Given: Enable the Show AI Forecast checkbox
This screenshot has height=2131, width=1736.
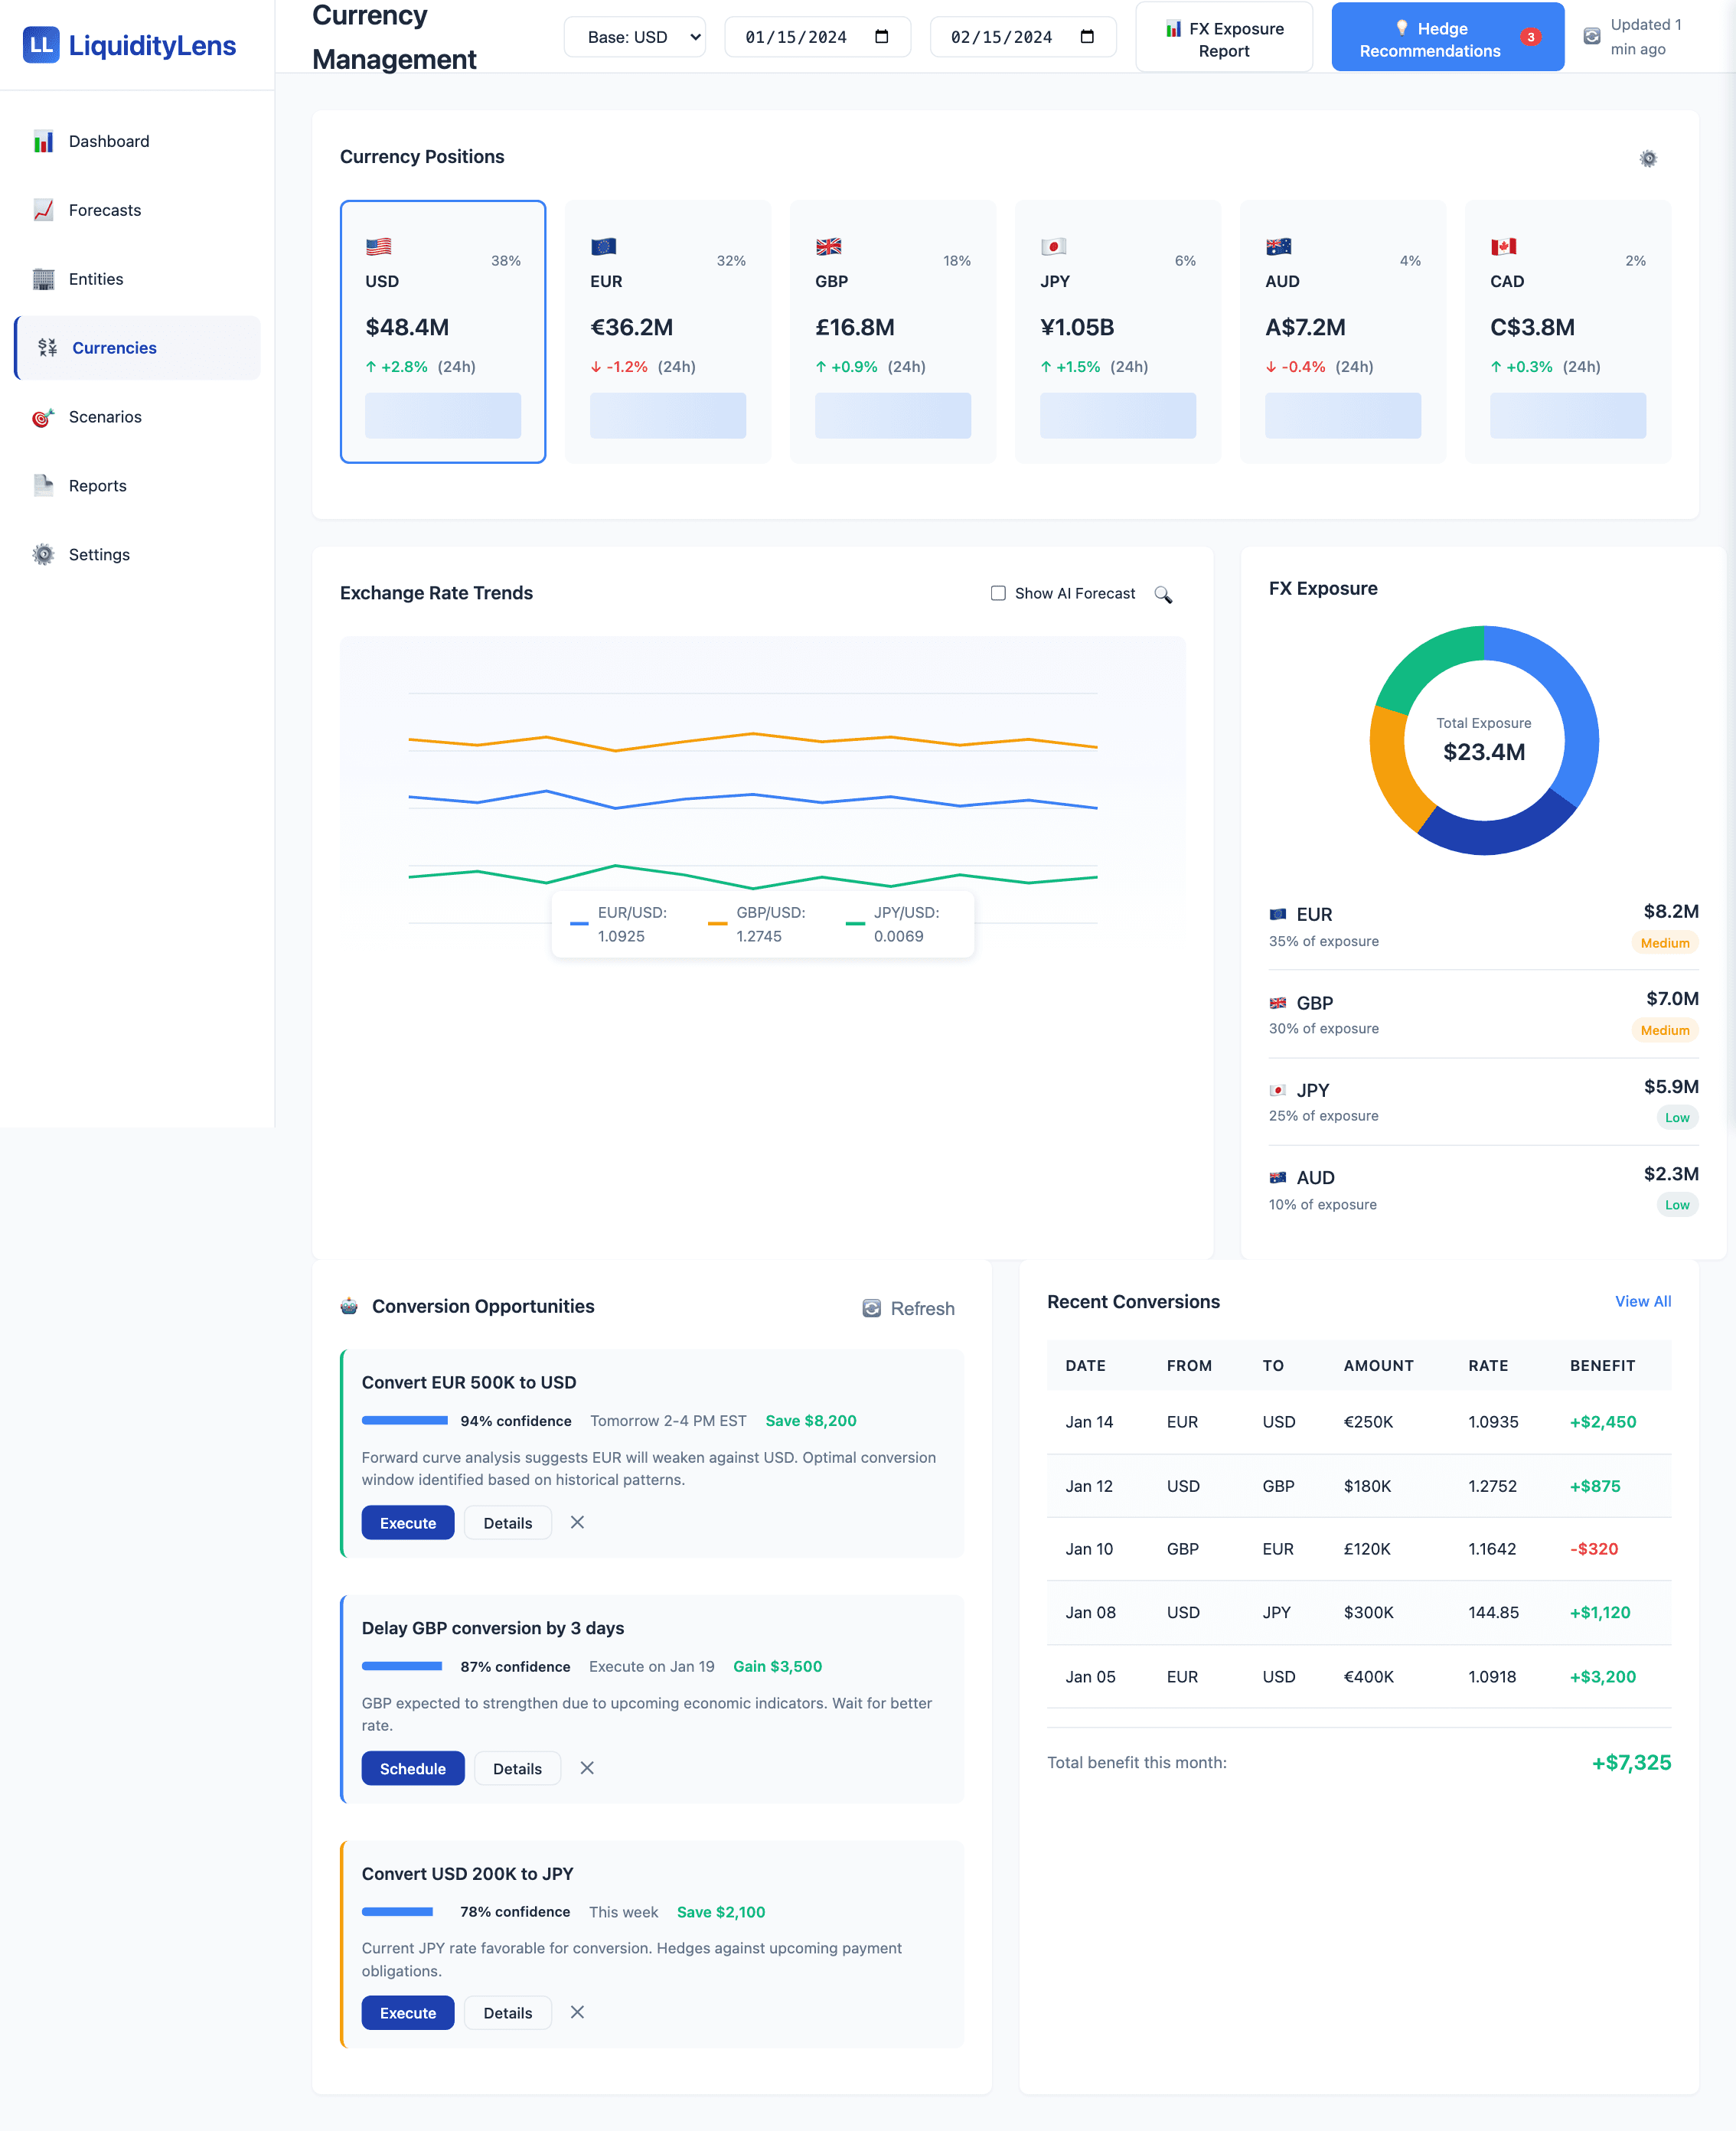Looking at the screenshot, I should pyautogui.click(x=998, y=593).
